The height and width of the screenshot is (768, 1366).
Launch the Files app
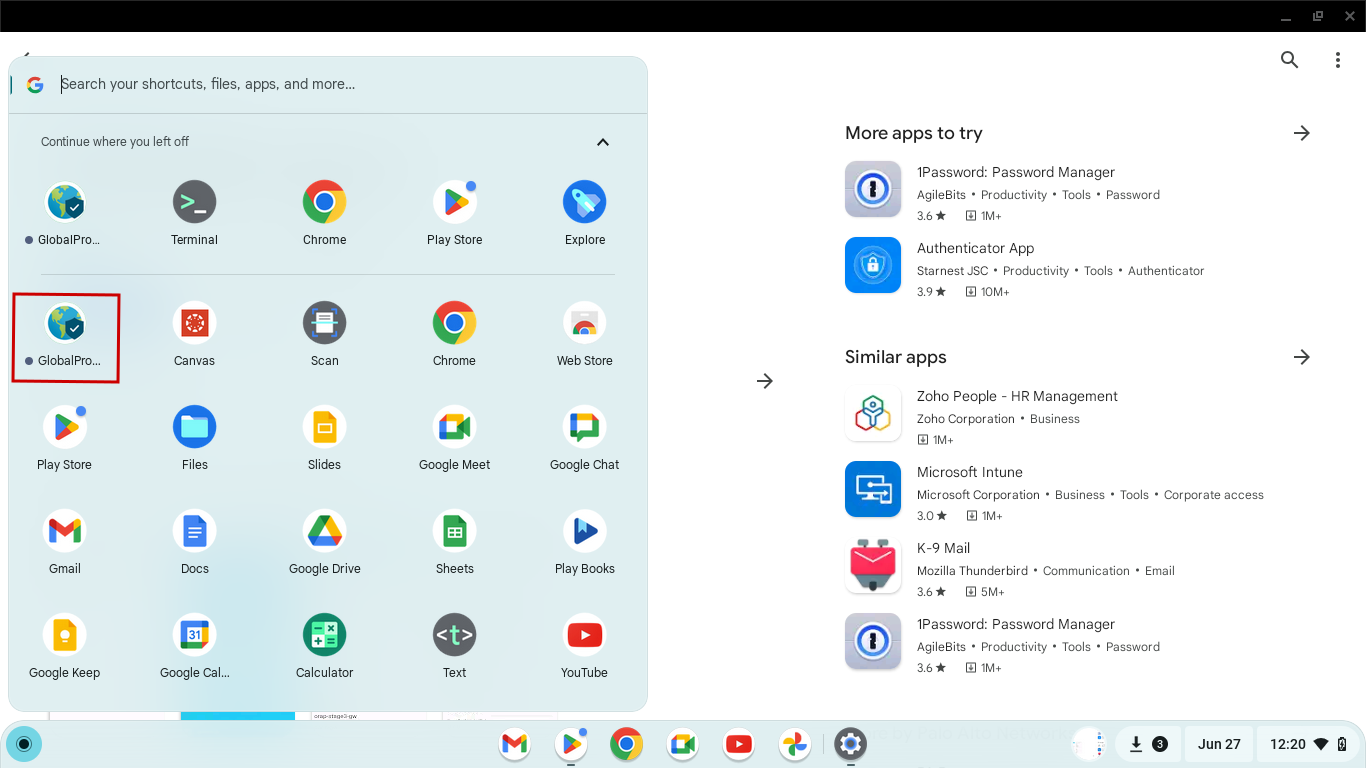(x=195, y=439)
